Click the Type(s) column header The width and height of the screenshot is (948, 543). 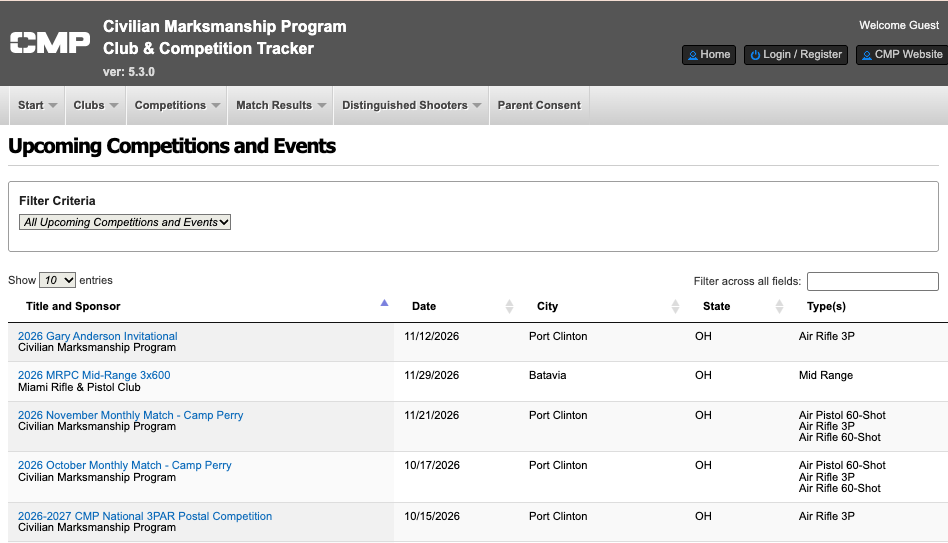(x=826, y=306)
